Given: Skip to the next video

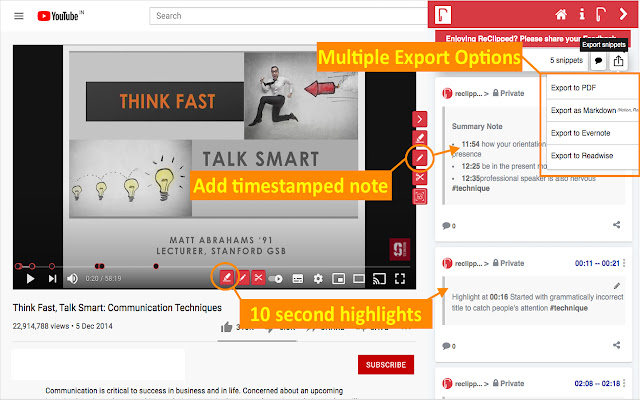Looking at the screenshot, I should point(52,278).
